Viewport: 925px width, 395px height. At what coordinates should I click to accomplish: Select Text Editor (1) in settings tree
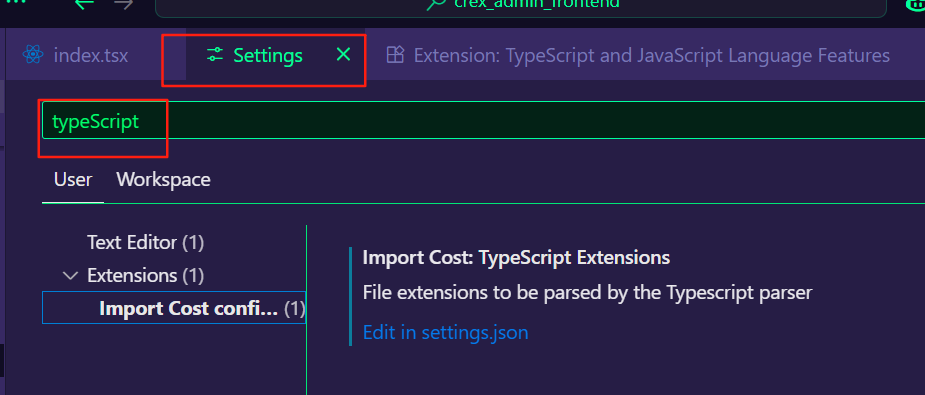point(146,242)
